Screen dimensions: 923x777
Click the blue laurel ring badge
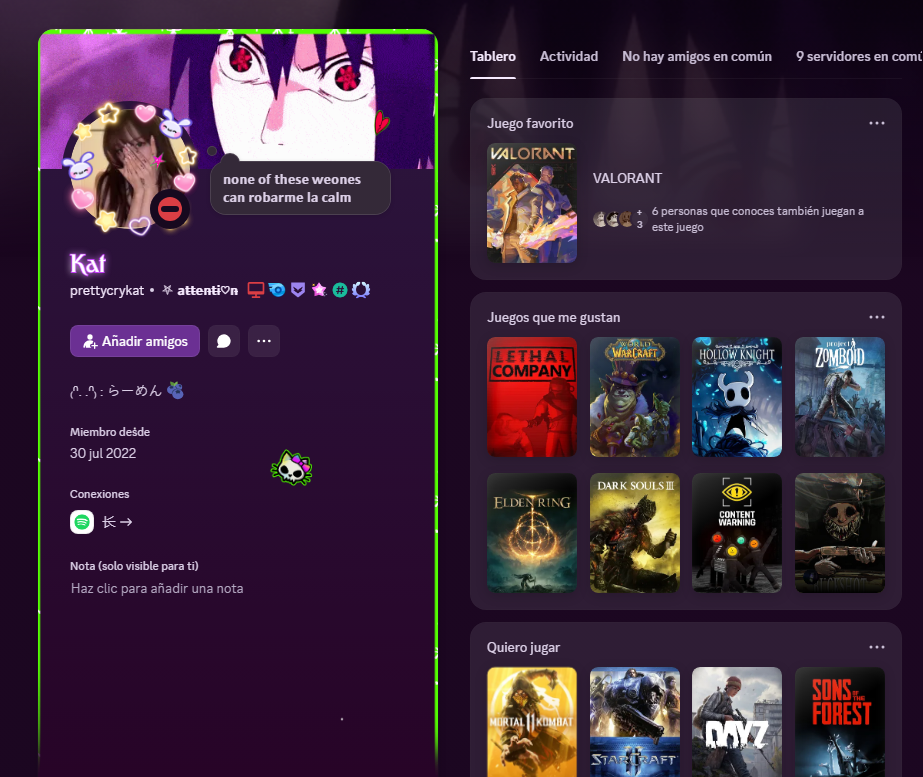[361, 290]
